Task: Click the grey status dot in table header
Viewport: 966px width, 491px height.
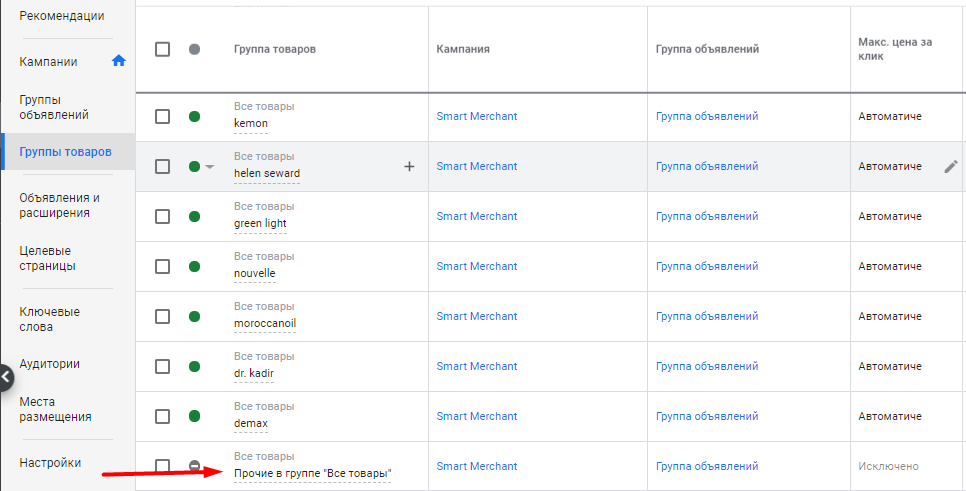Action: pos(194,49)
